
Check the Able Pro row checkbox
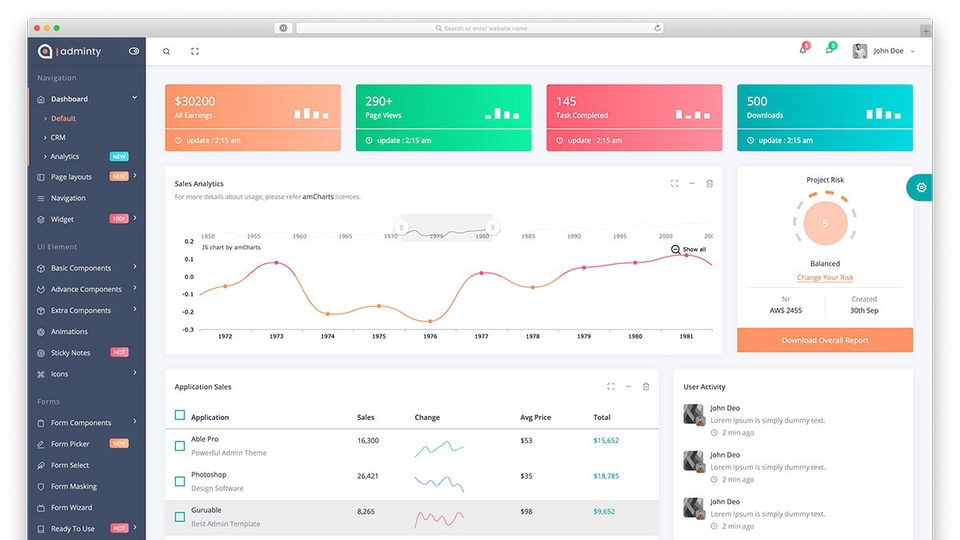tap(179, 446)
